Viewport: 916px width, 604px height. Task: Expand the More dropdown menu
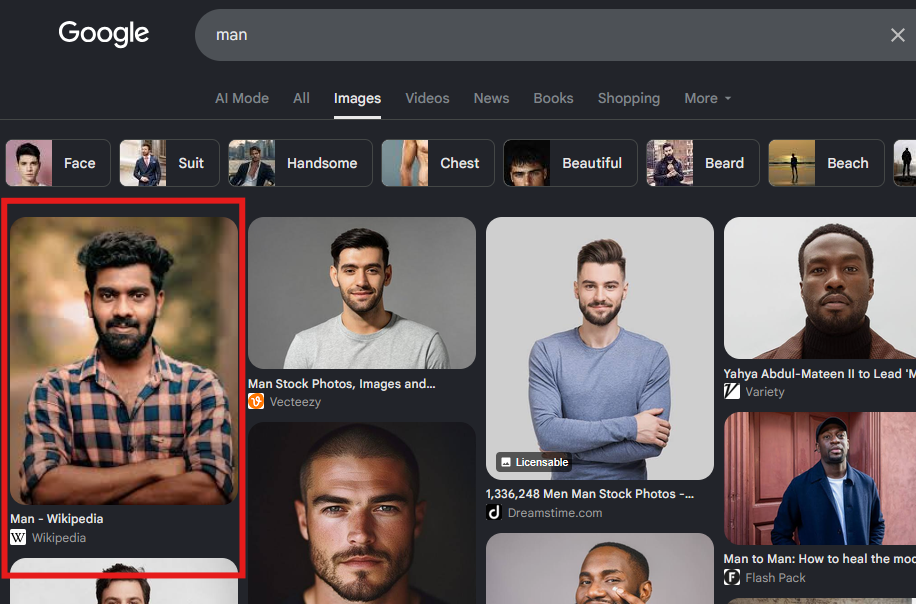pos(707,98)
